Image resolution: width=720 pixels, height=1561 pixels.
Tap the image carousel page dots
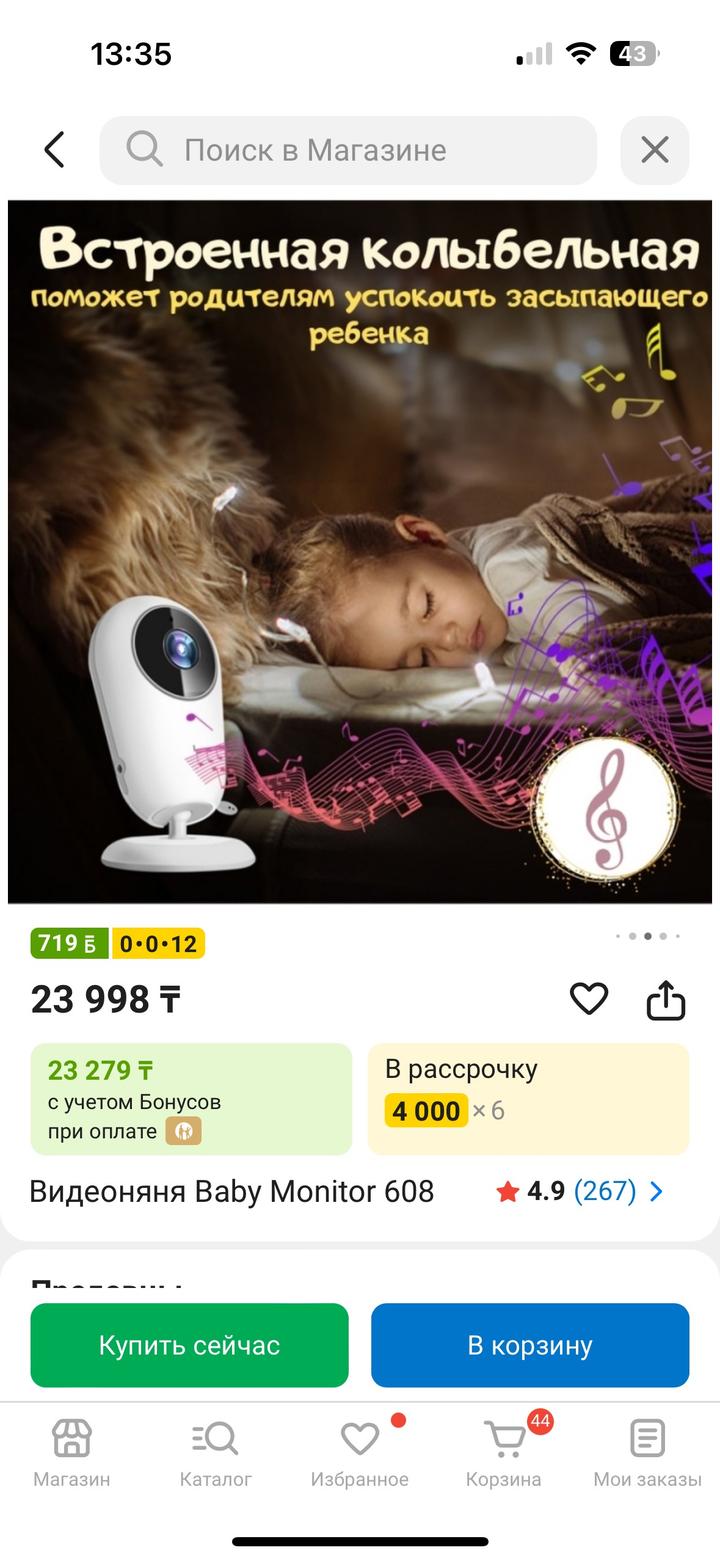tap(648, 936)
